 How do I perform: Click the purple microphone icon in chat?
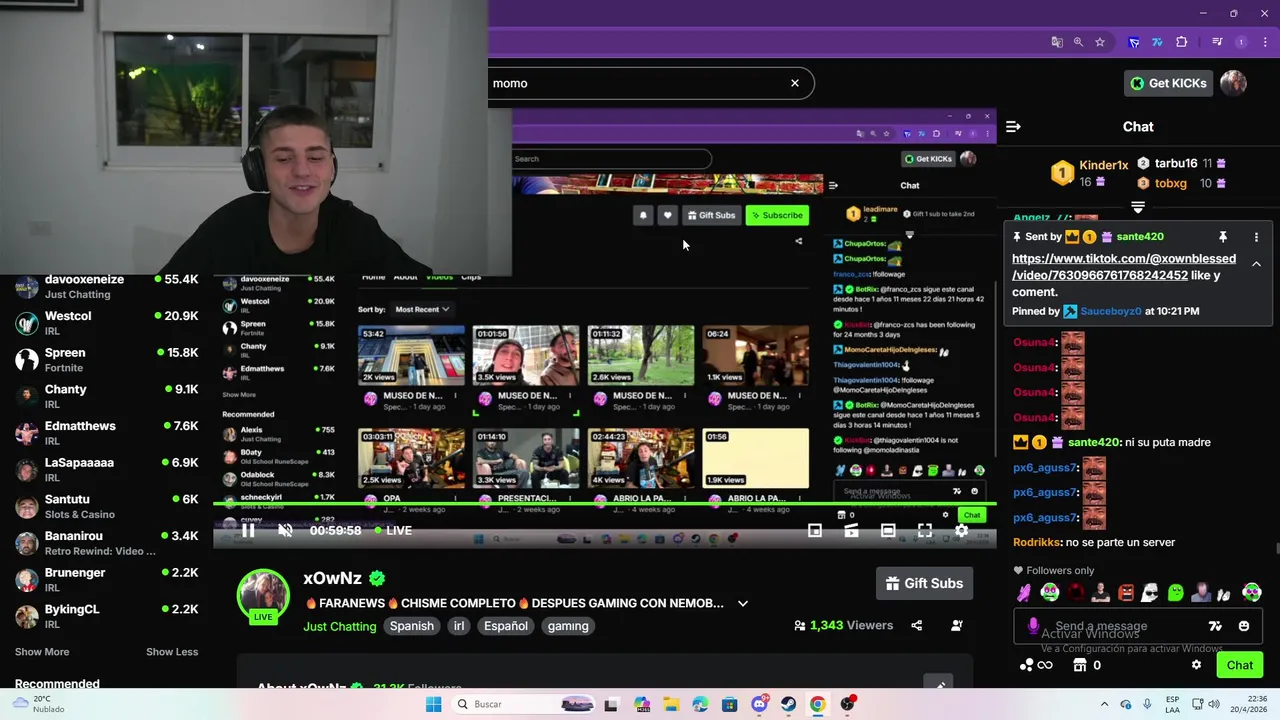tap(1033, 626)
